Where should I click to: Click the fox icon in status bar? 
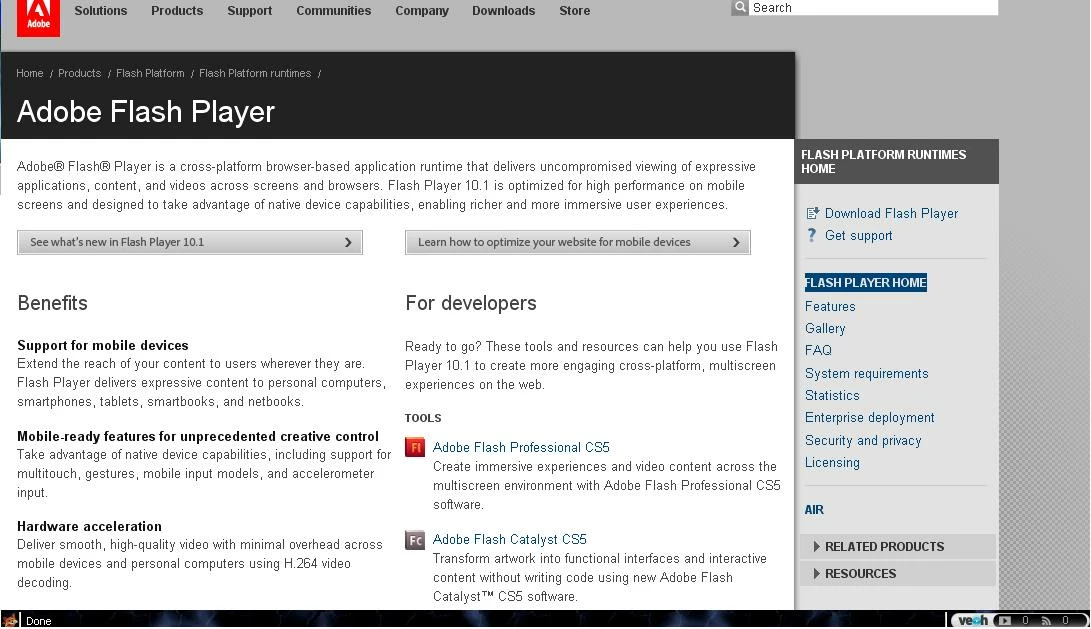10,620
